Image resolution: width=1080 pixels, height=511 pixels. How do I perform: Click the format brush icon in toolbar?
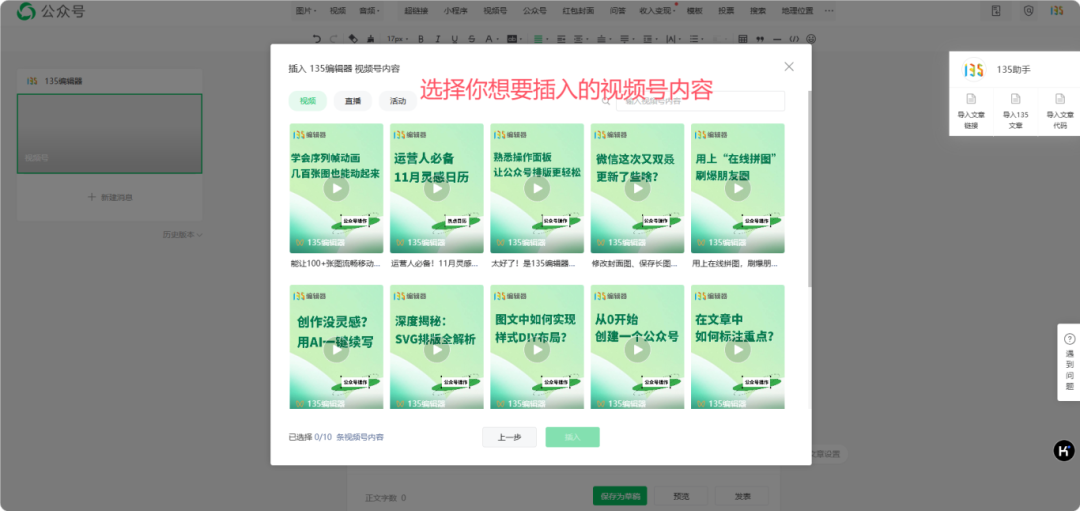coord(371,39)
